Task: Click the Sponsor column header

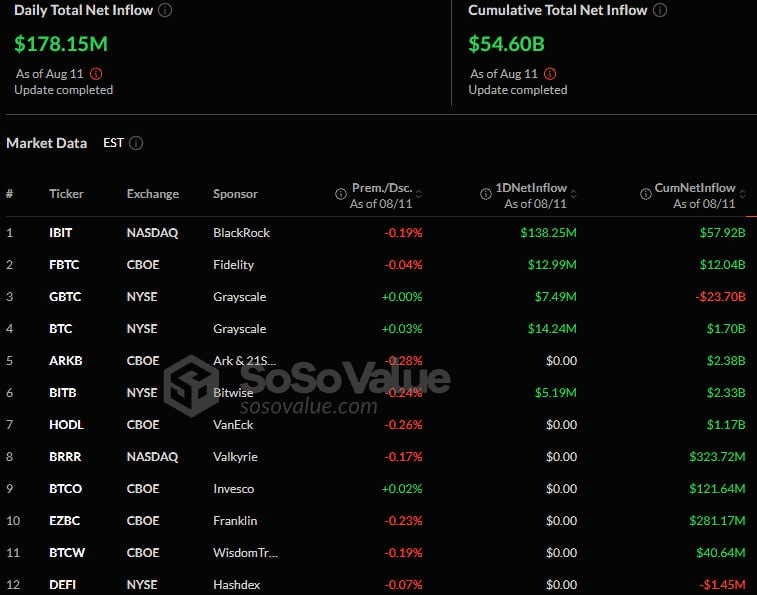Action: 235,194
